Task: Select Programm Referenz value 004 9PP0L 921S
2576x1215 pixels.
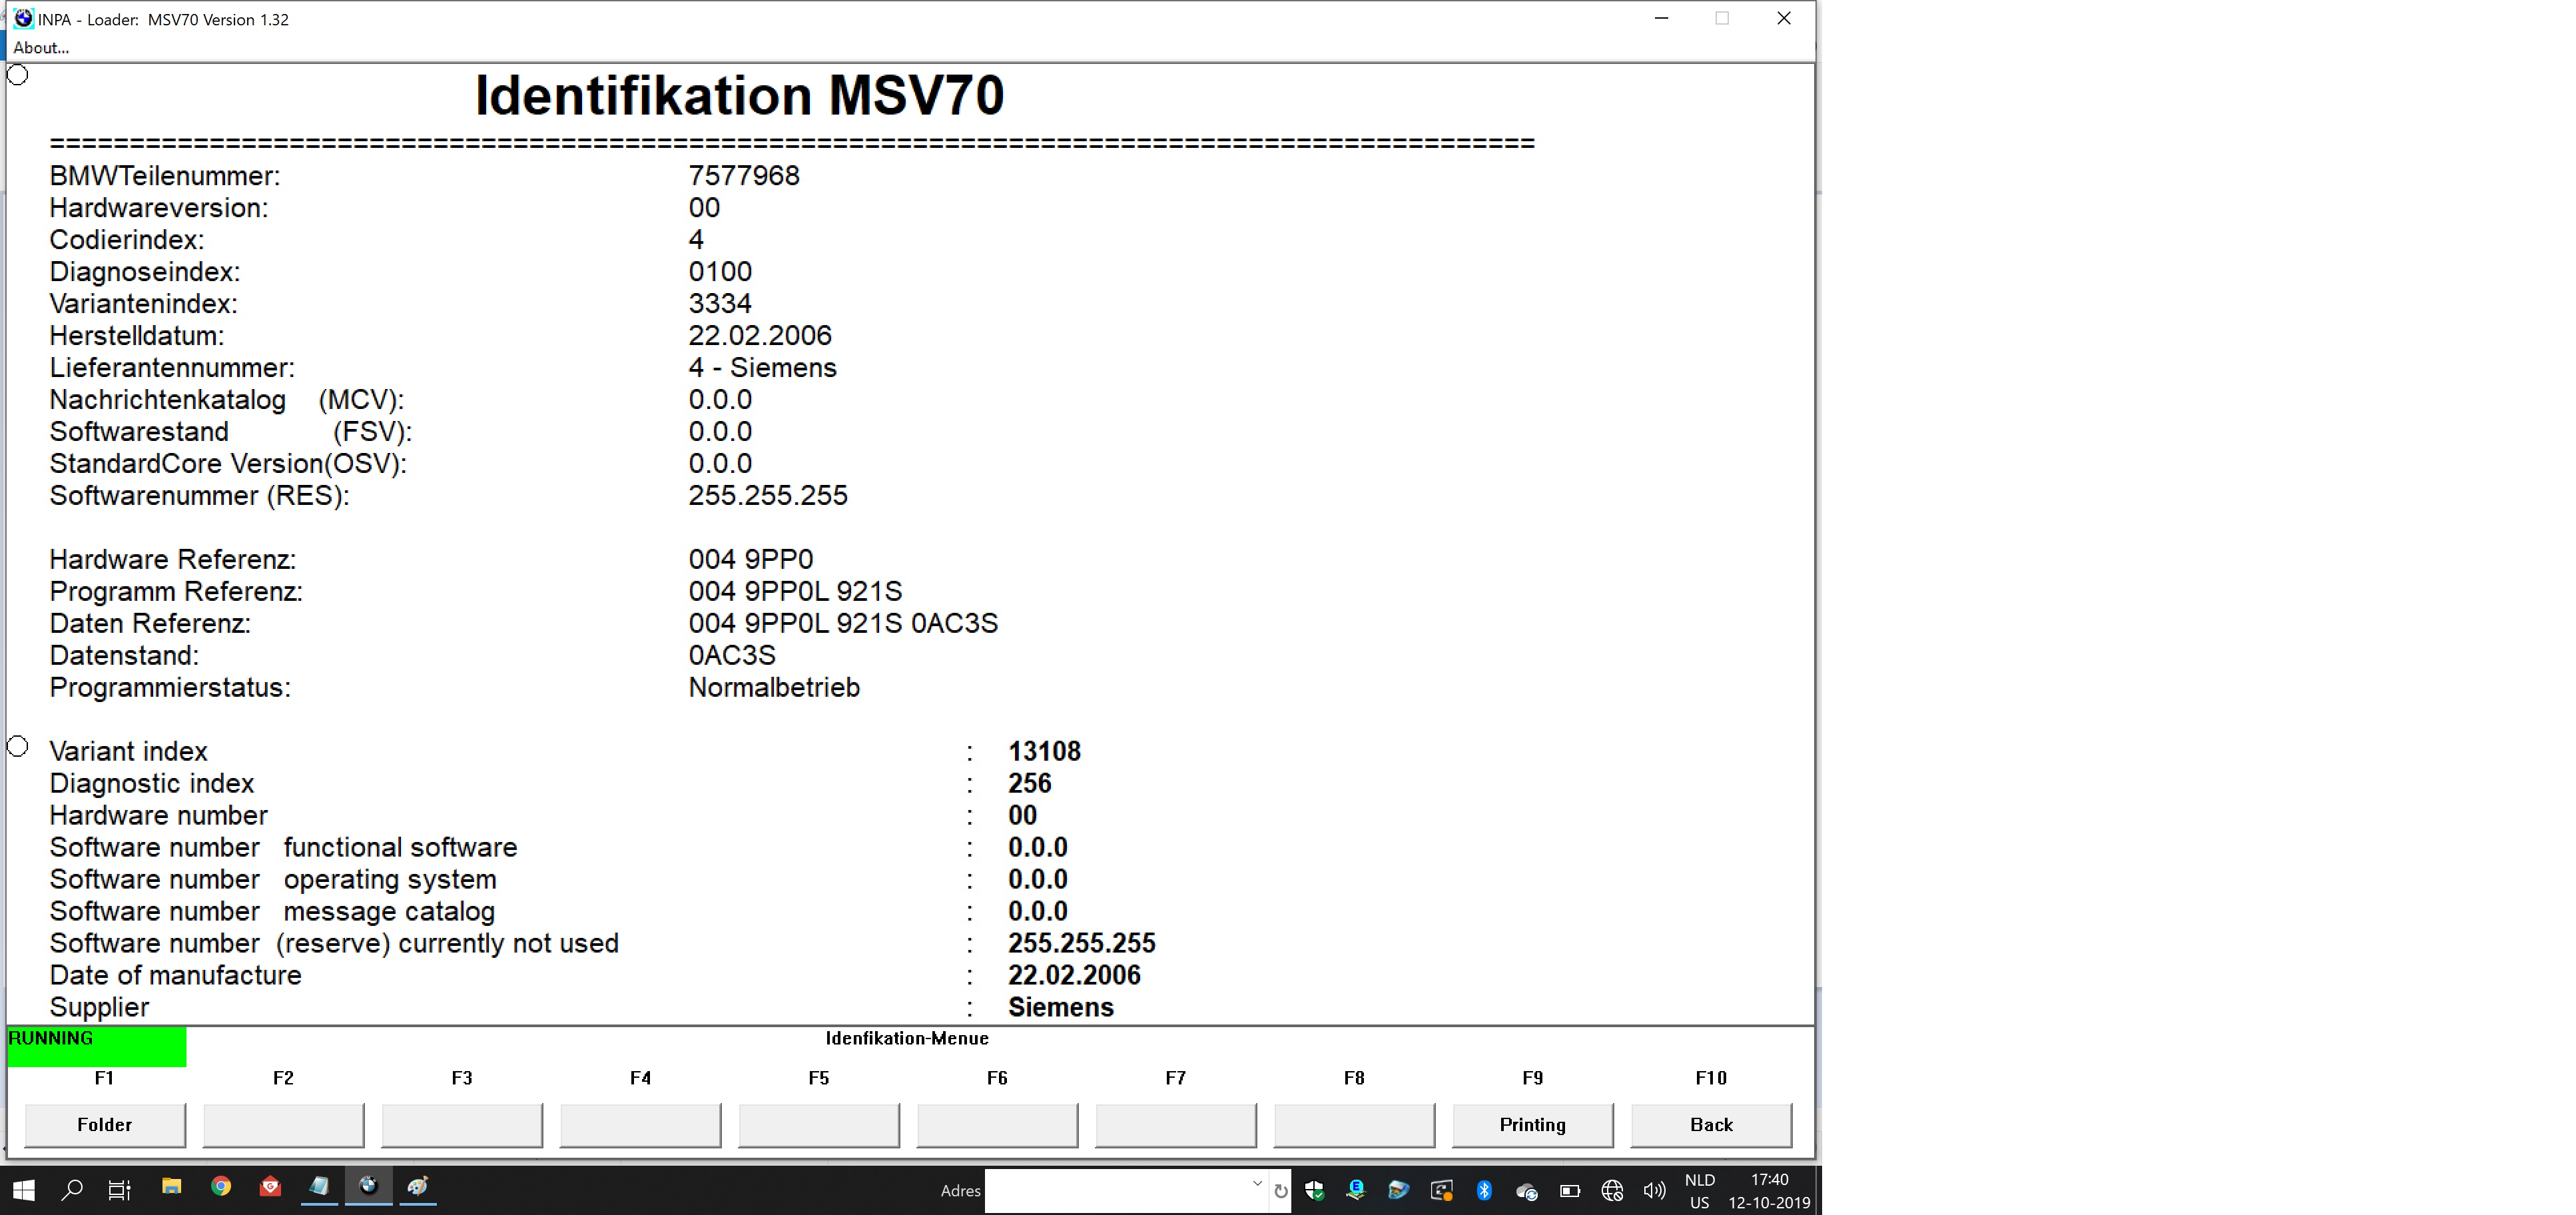Action: pos(795,592)
